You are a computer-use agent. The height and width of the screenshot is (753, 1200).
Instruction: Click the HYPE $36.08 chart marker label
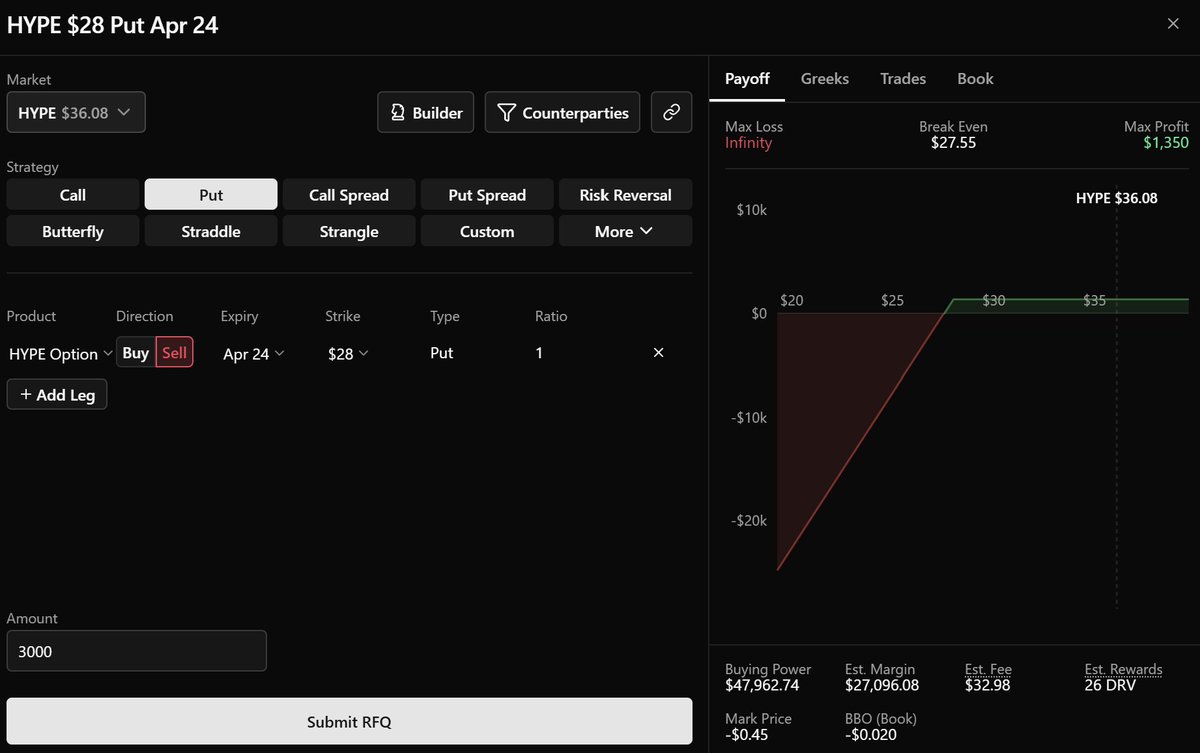[x=1117, y=198]
